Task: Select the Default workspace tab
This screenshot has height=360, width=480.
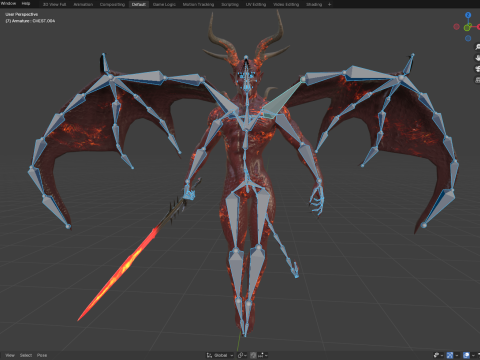Action: pos(139,4)
